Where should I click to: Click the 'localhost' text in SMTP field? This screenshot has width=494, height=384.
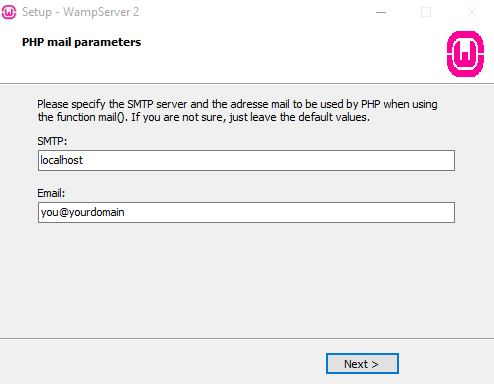(x=62, y=160)
